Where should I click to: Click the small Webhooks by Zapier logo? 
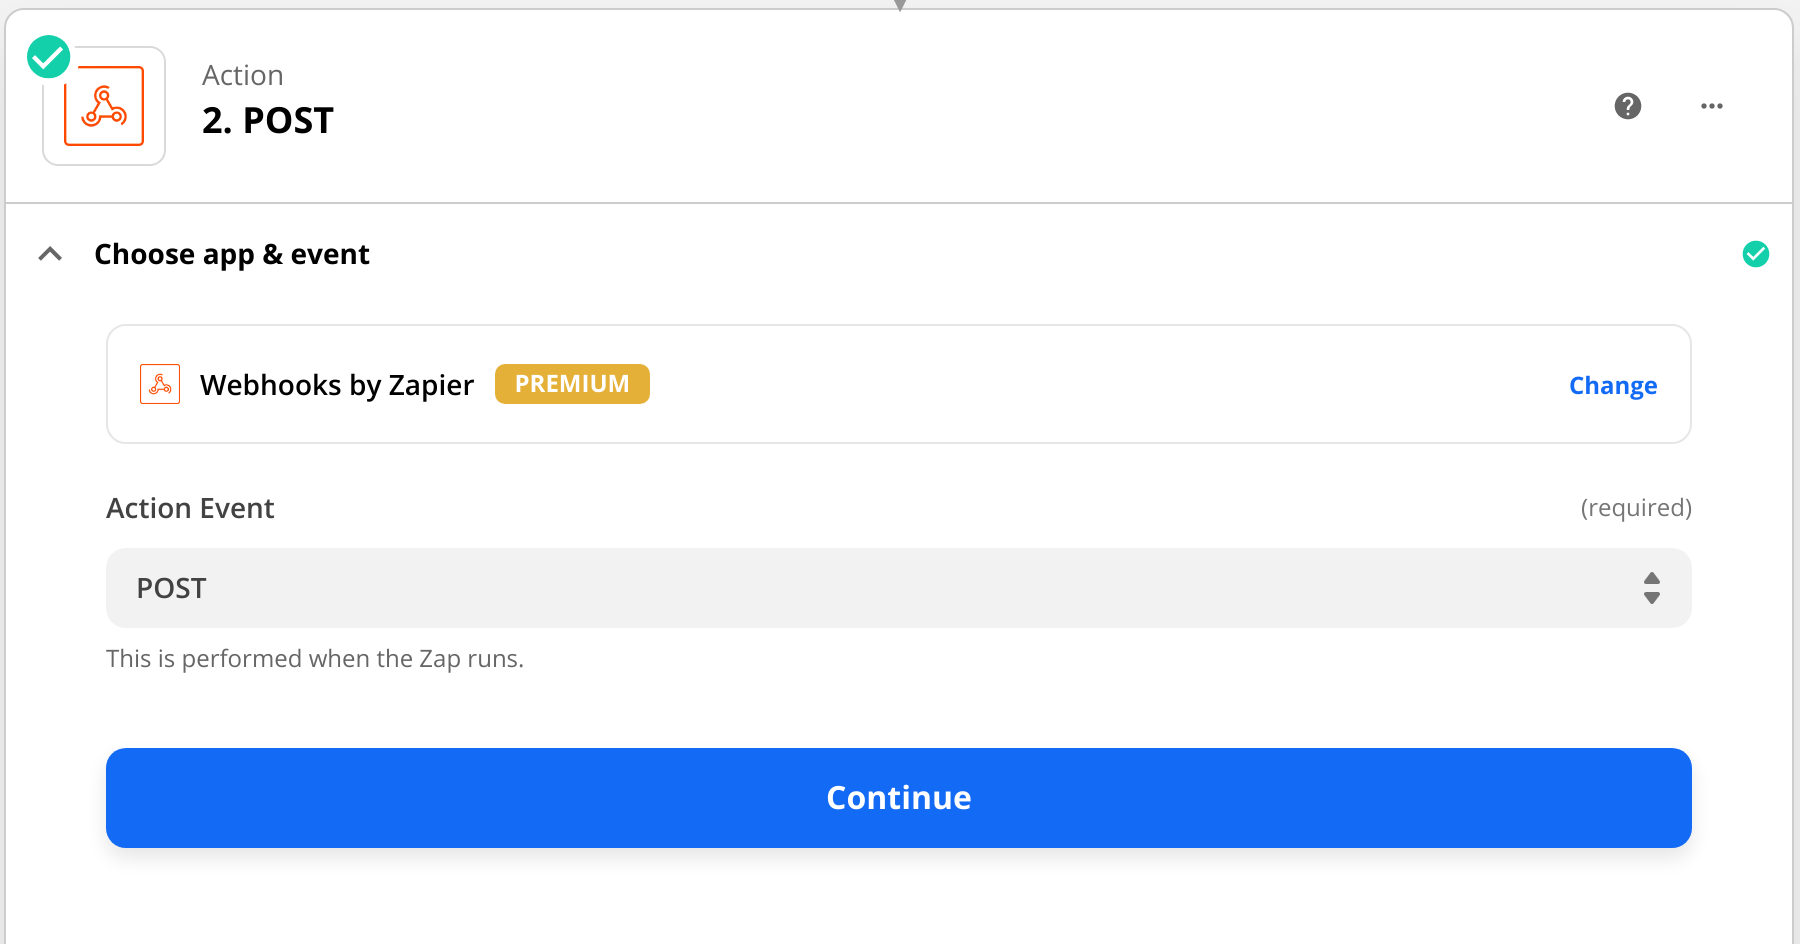click(x=160, y=384)
